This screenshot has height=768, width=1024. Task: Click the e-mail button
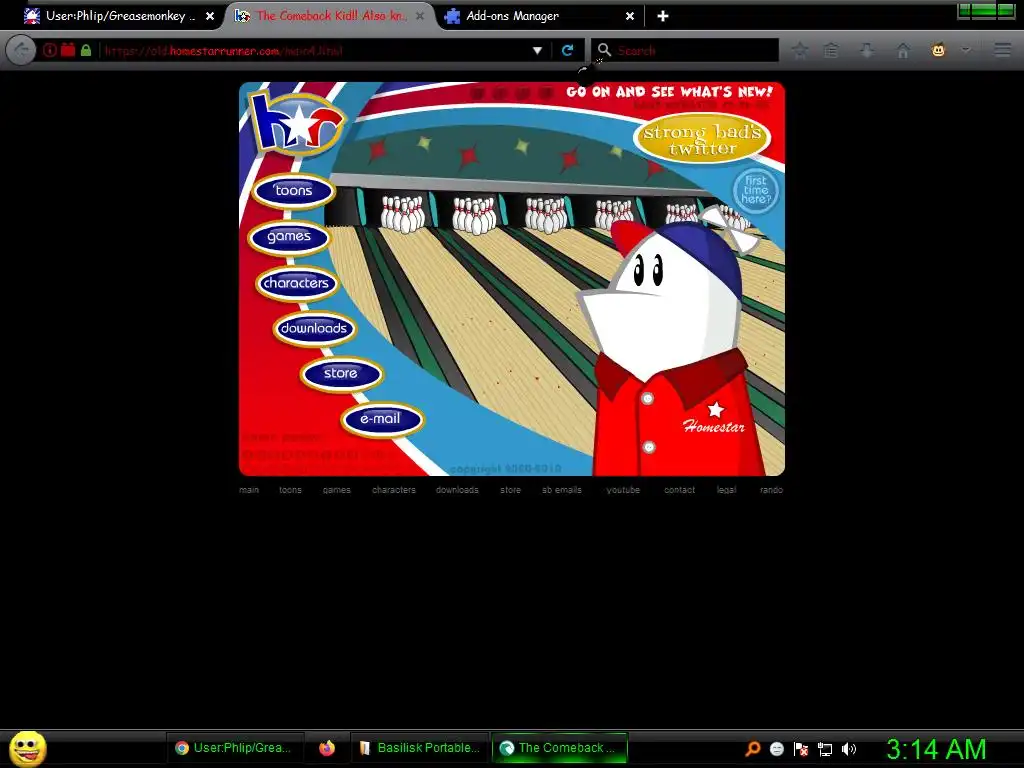[x=381, y=419]
